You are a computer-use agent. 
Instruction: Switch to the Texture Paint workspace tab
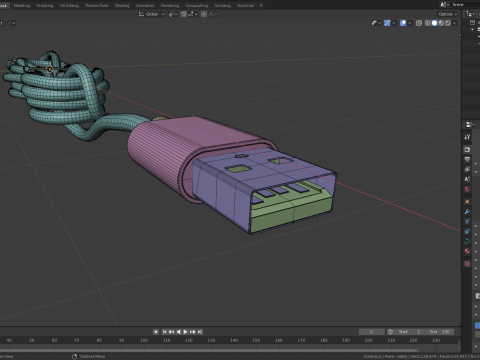[97, 5]
